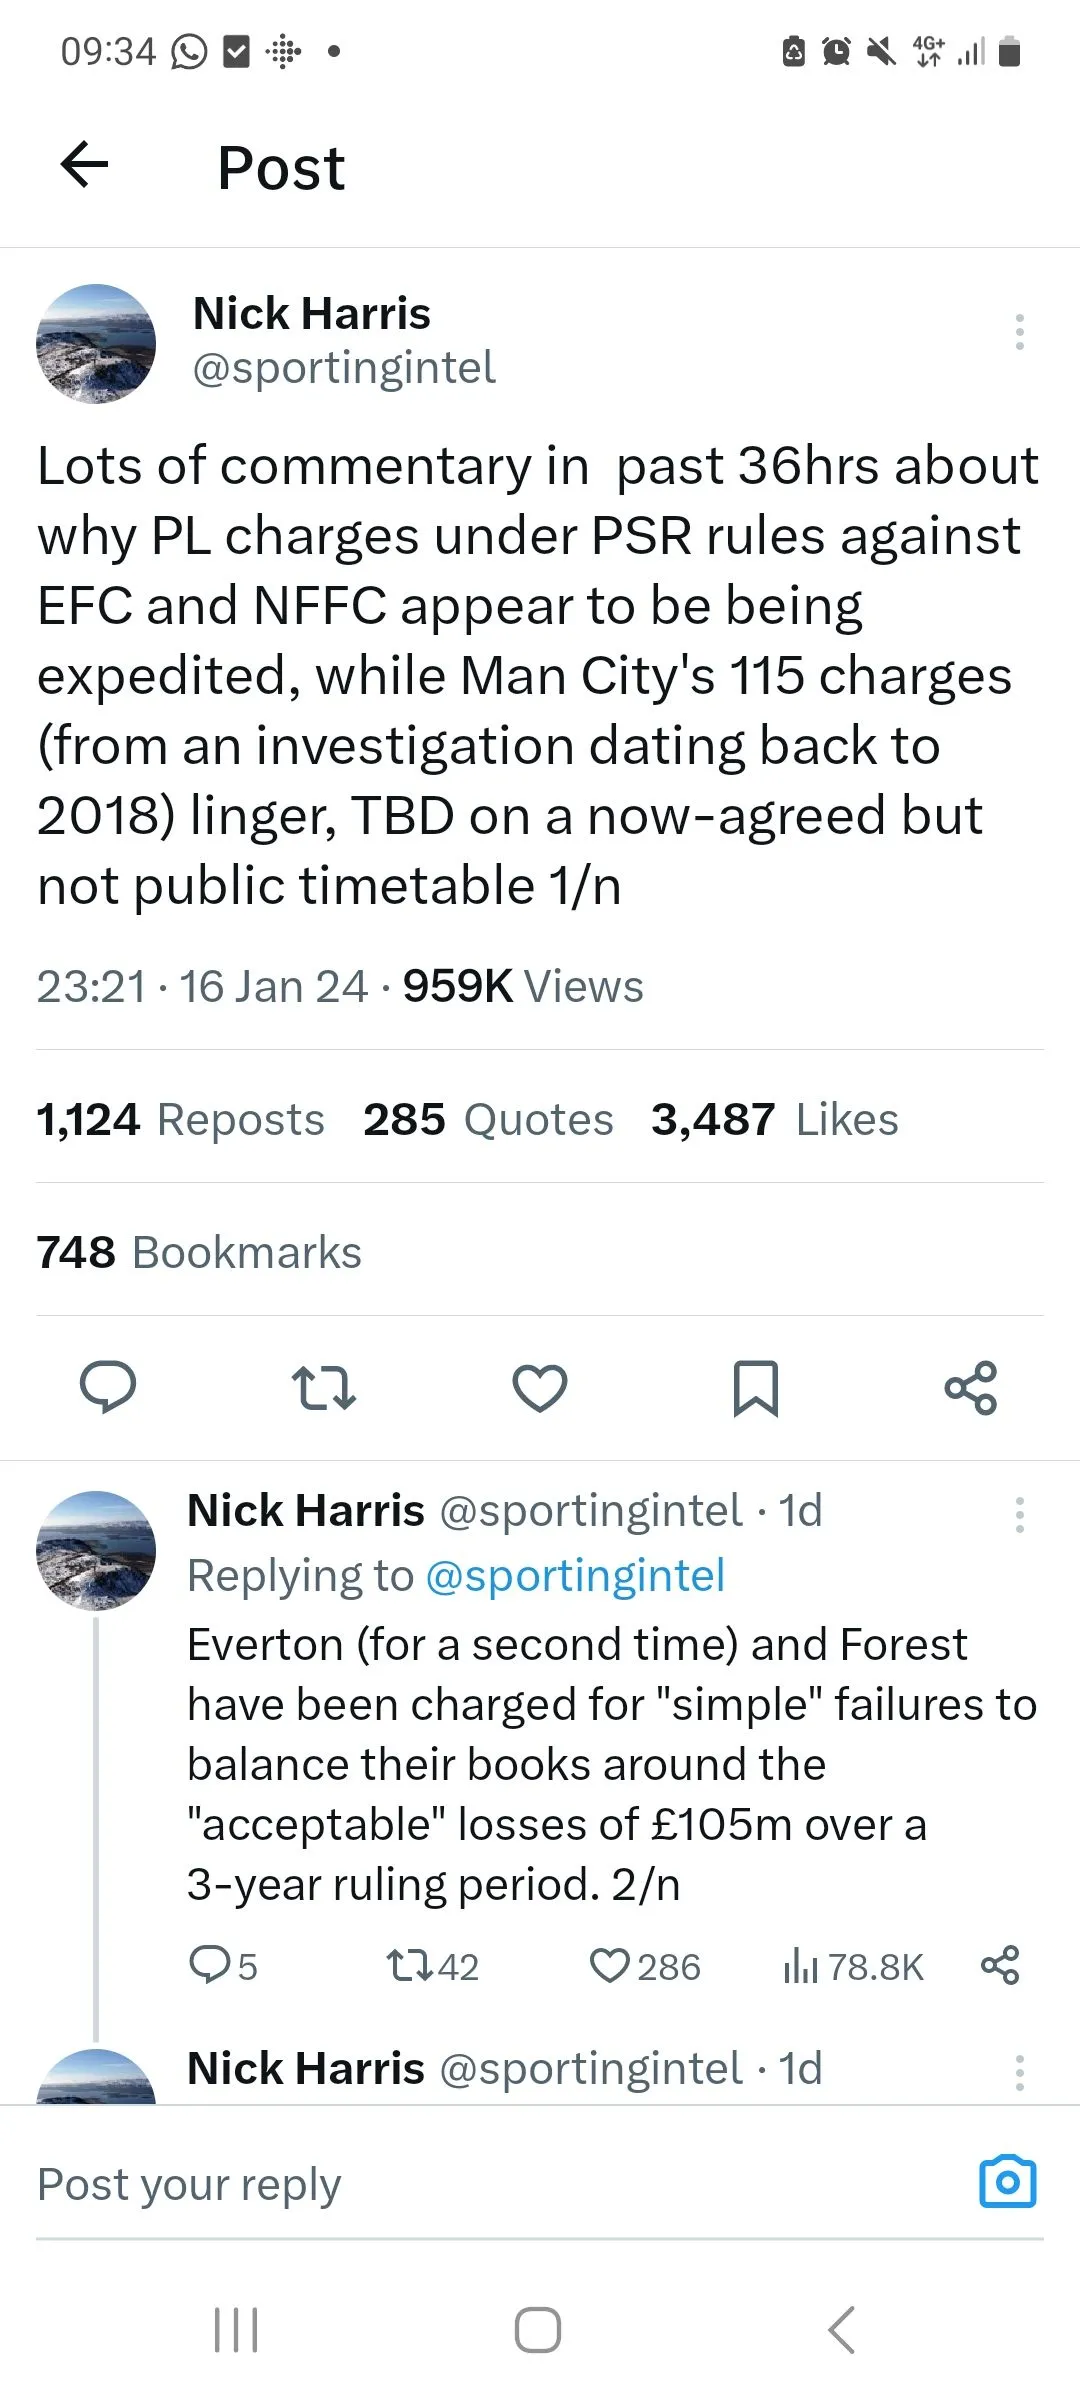Bookmark the main post
Viewport: 1080px width, 2400px height.
click(x=755, y=1387)
